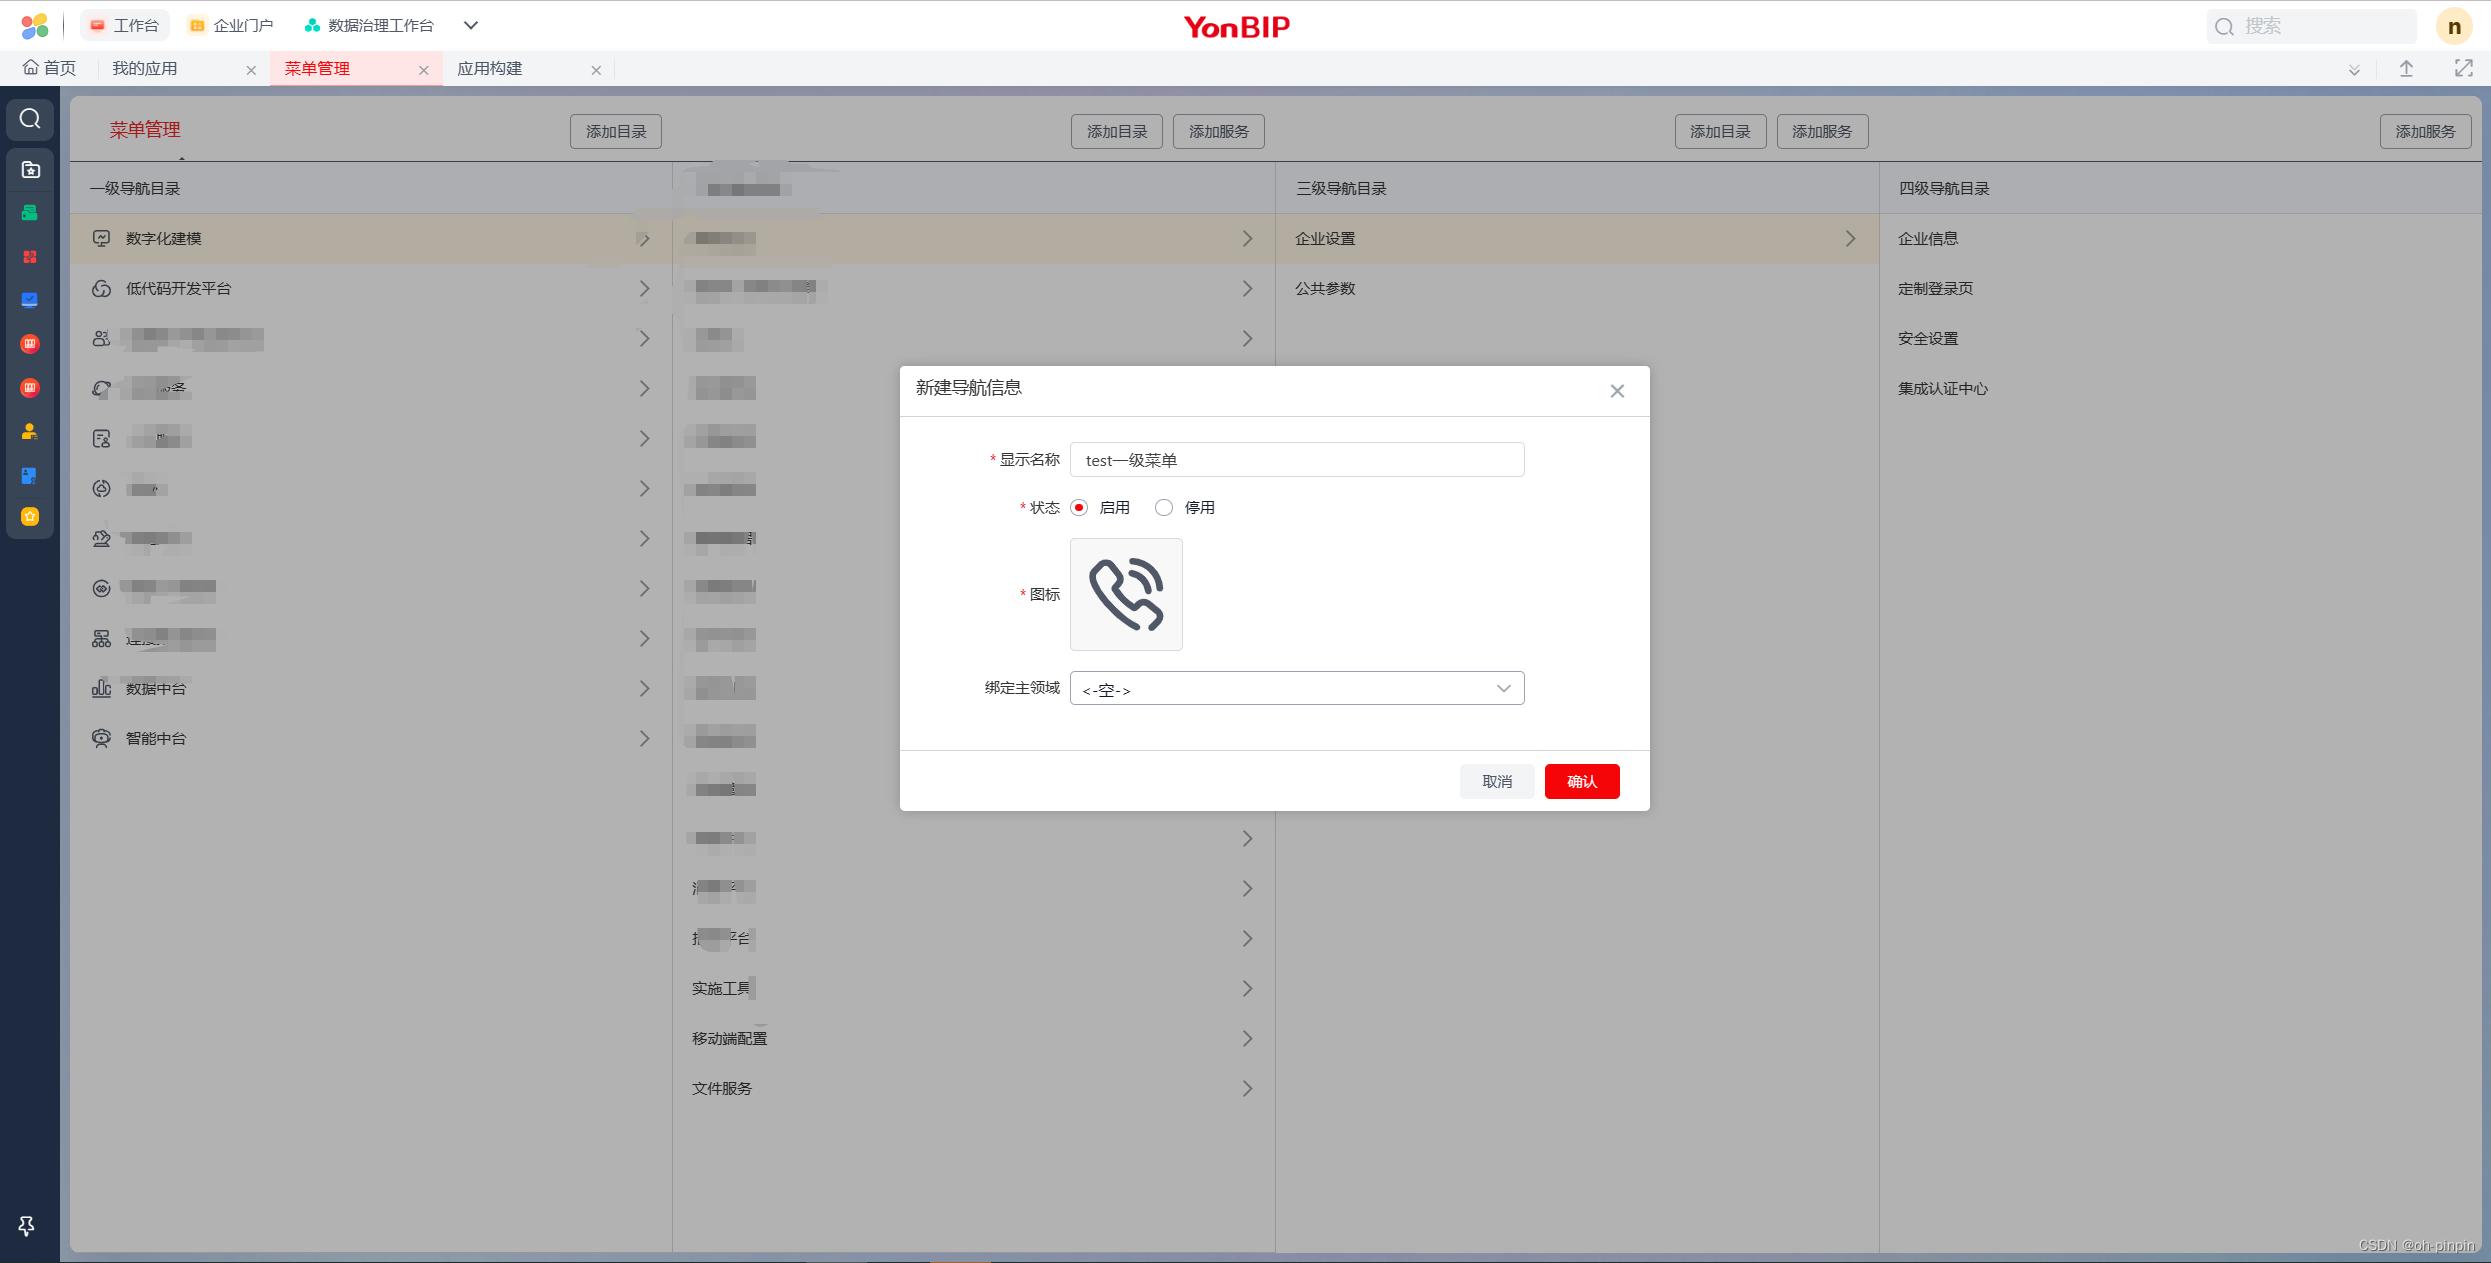Expand the workspace switcher chevron beside 数据治理工作台

pos(470,25)
